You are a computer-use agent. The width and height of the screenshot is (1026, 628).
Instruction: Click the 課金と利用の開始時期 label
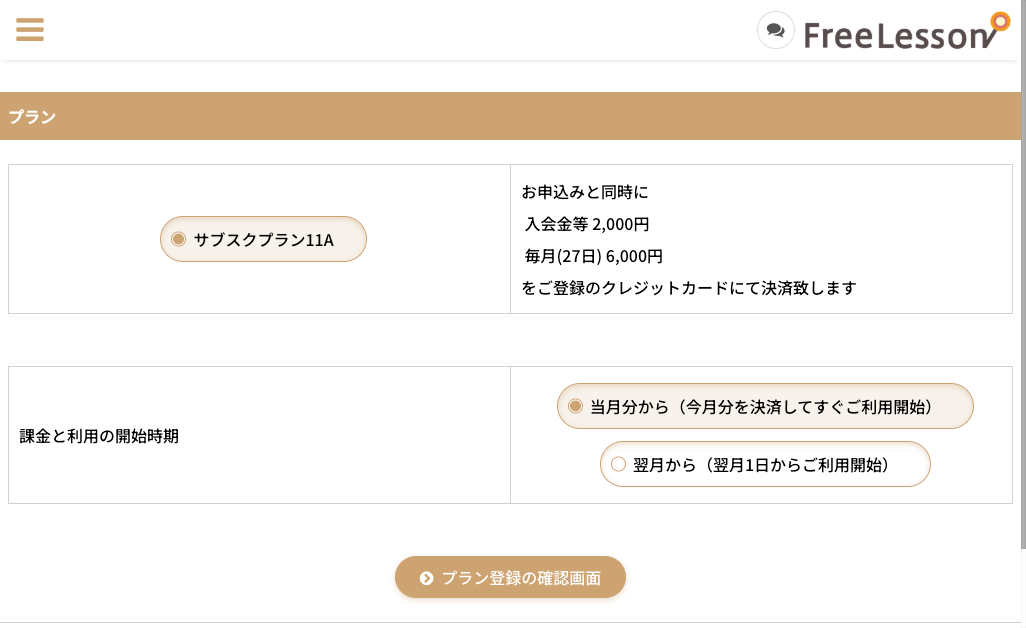coord(99,436)
